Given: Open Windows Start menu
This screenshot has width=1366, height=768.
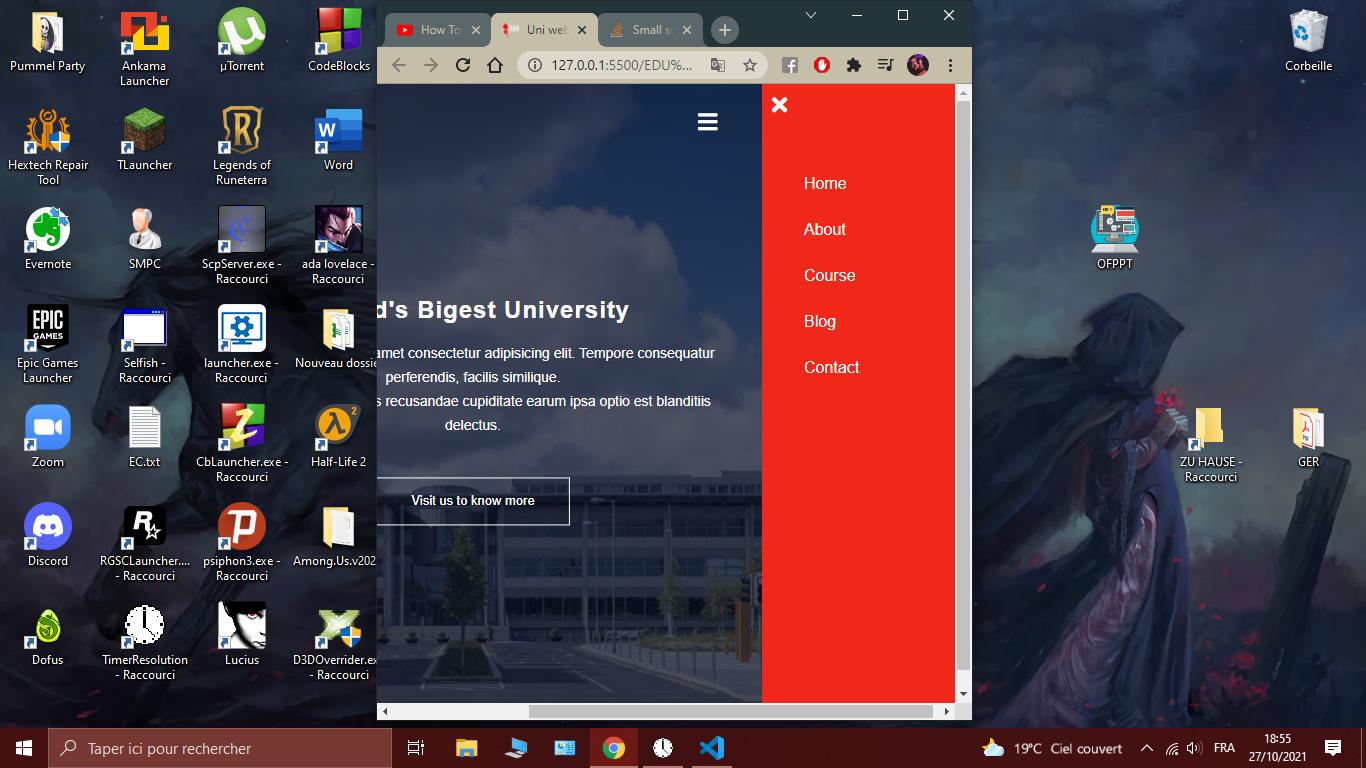Looking at the screenshot, I should (x=24, y=748).
